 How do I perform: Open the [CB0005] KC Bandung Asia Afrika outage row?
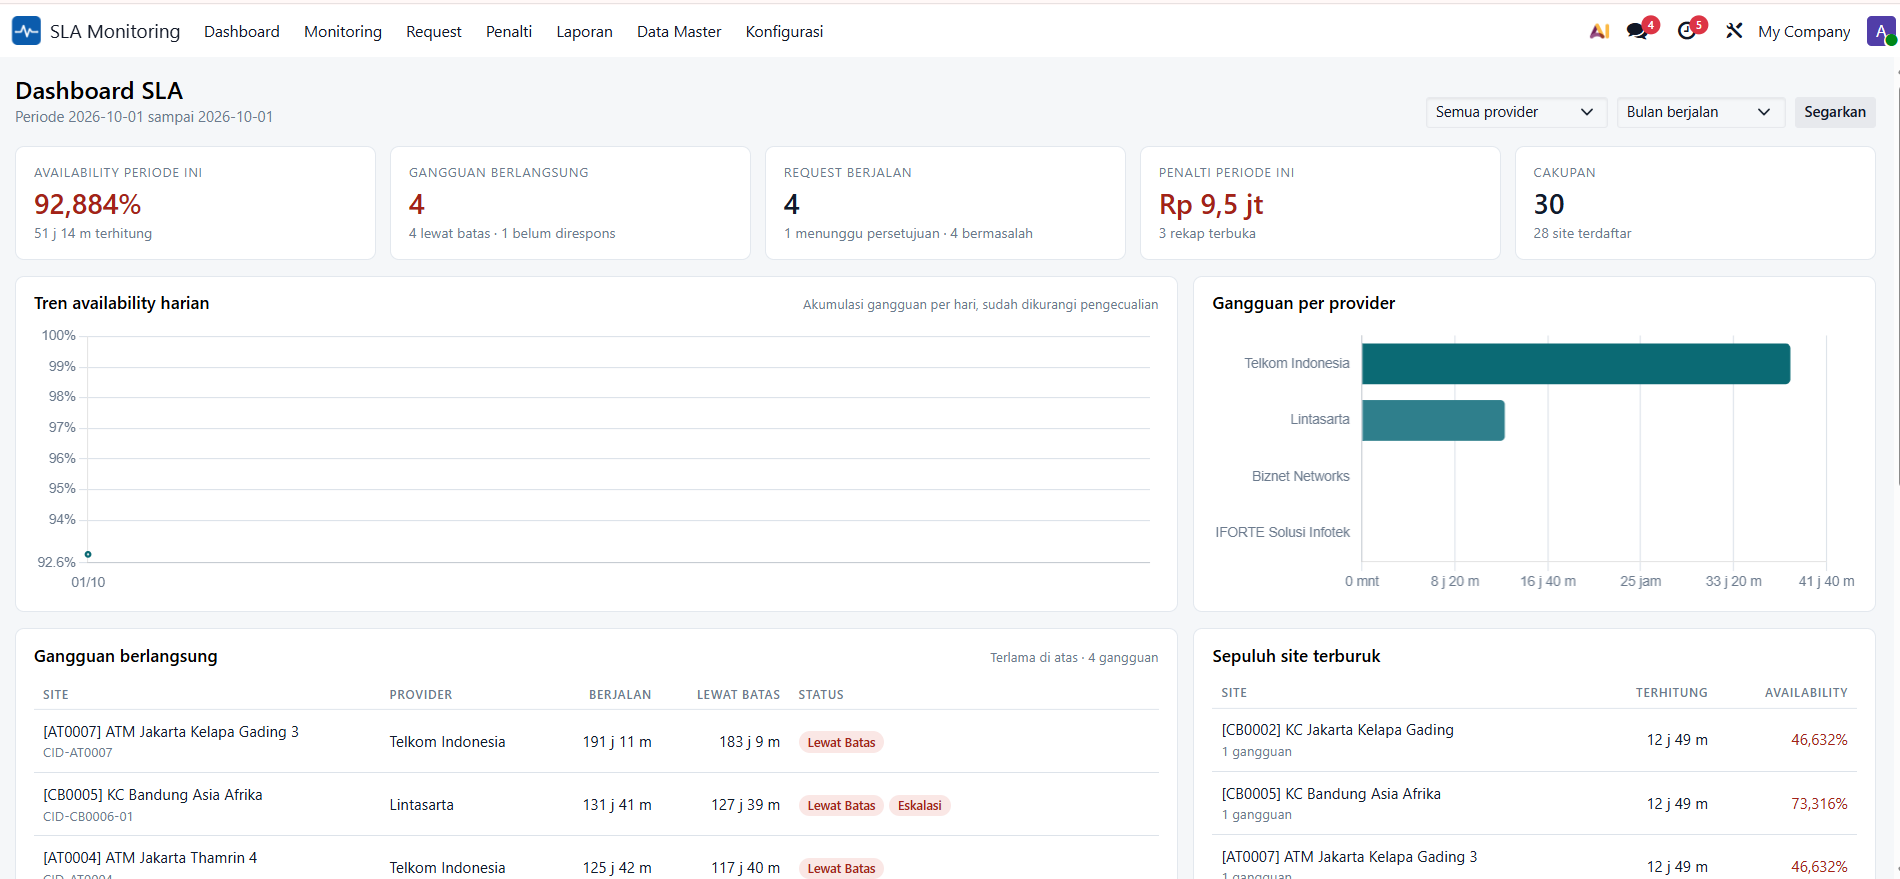coord(597,804)
